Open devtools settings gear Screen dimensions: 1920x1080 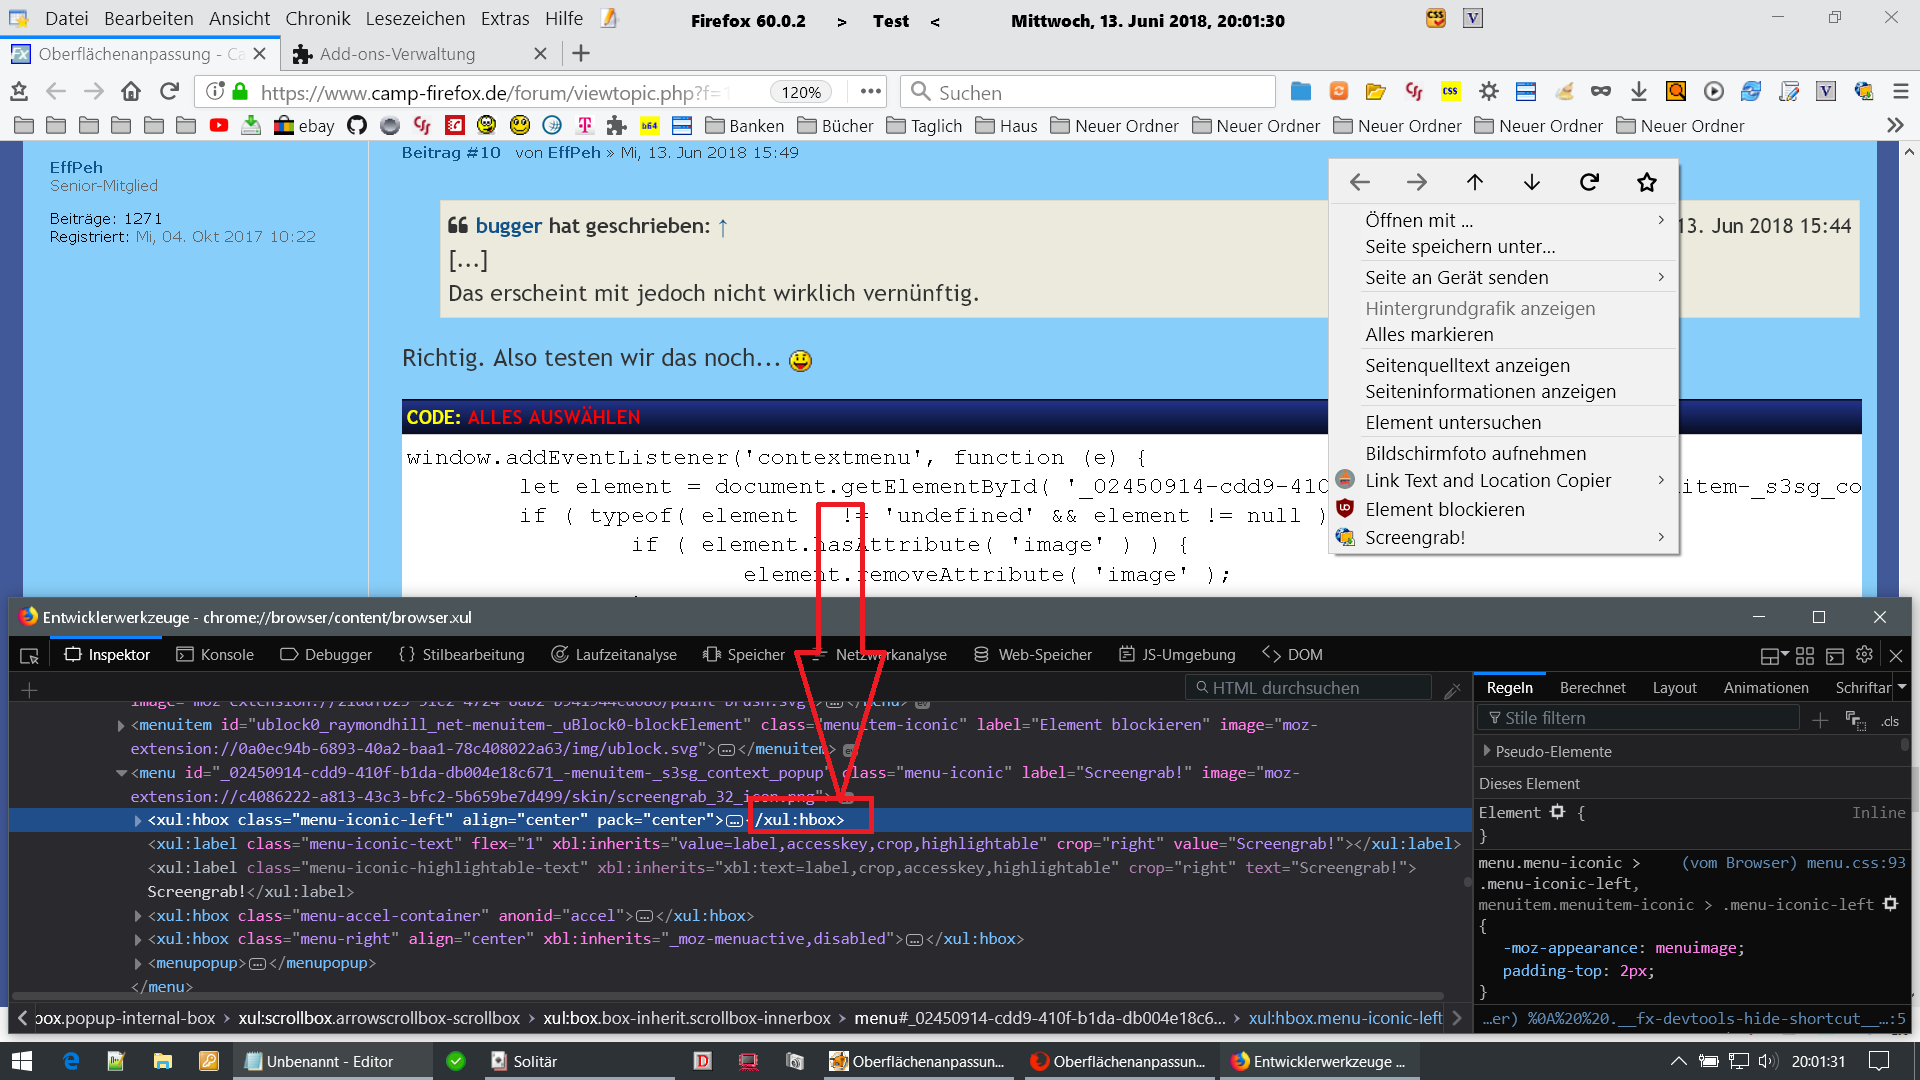pyautogui.click(x=1864, y=655)
